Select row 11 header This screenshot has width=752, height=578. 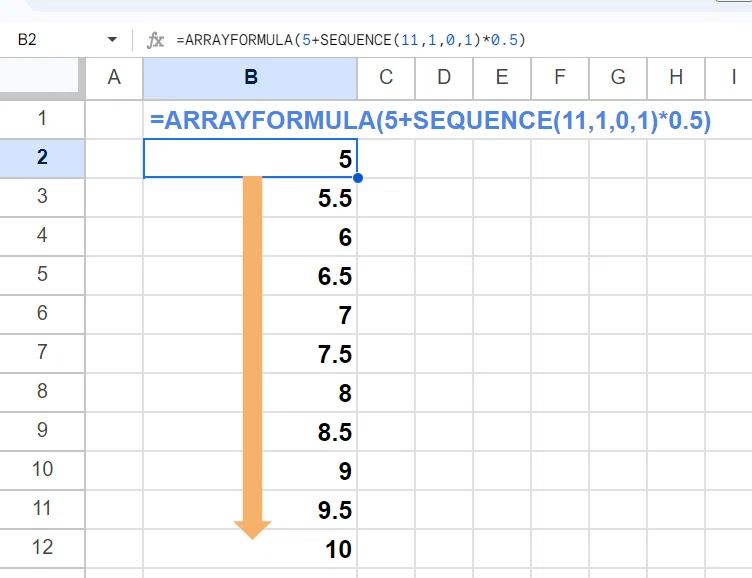(x=42, y=509)
